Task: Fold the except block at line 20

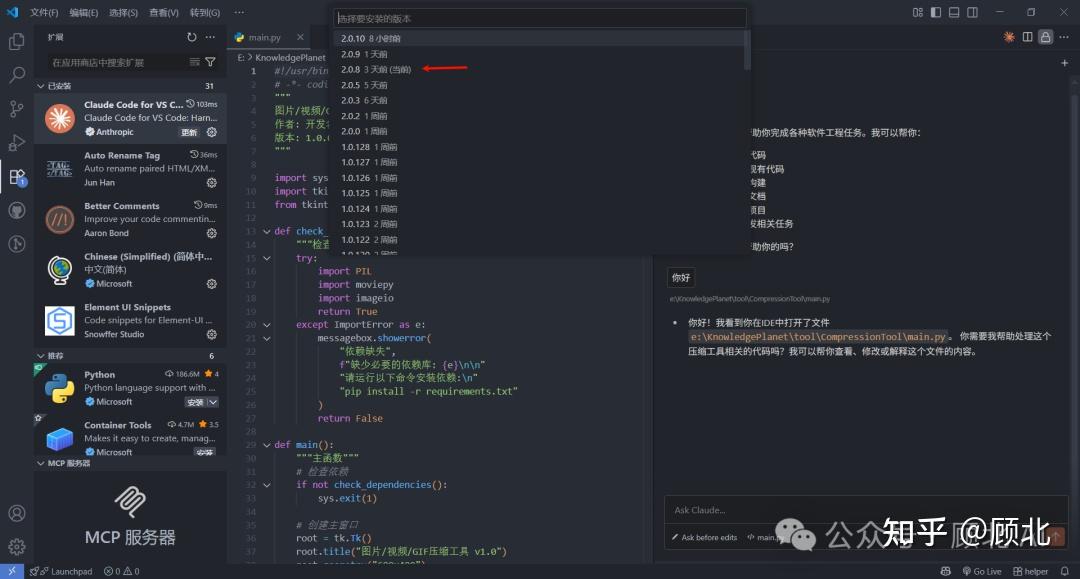Action: pos(267,325)
